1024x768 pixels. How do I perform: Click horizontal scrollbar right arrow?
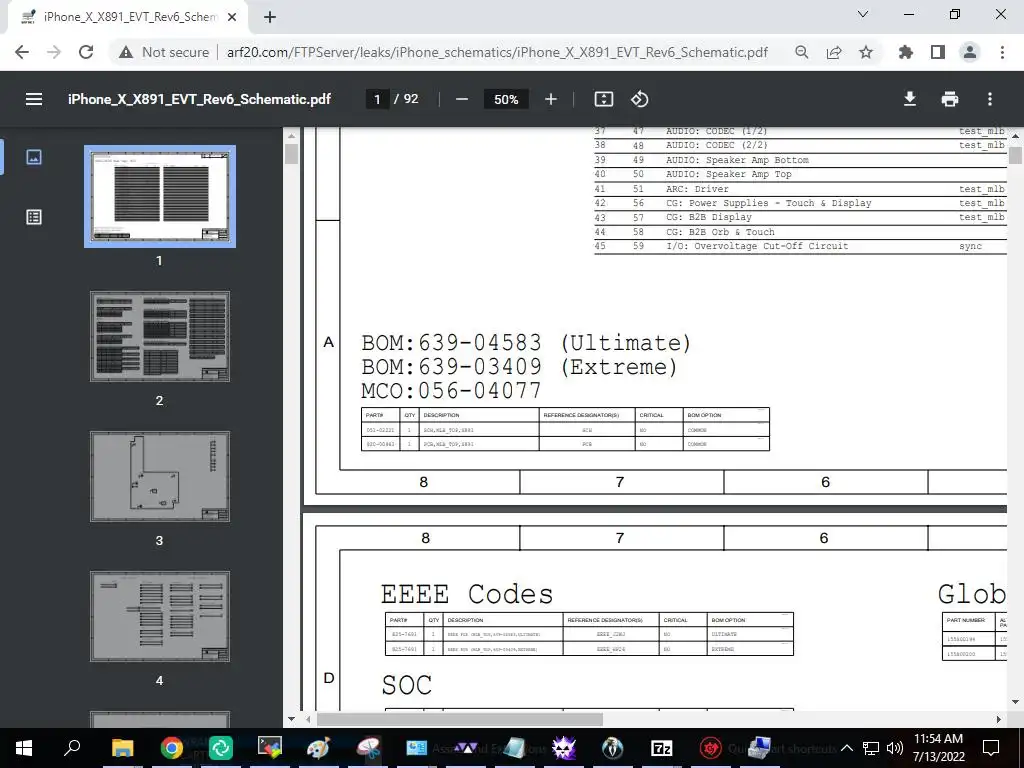tap(999, 719)
